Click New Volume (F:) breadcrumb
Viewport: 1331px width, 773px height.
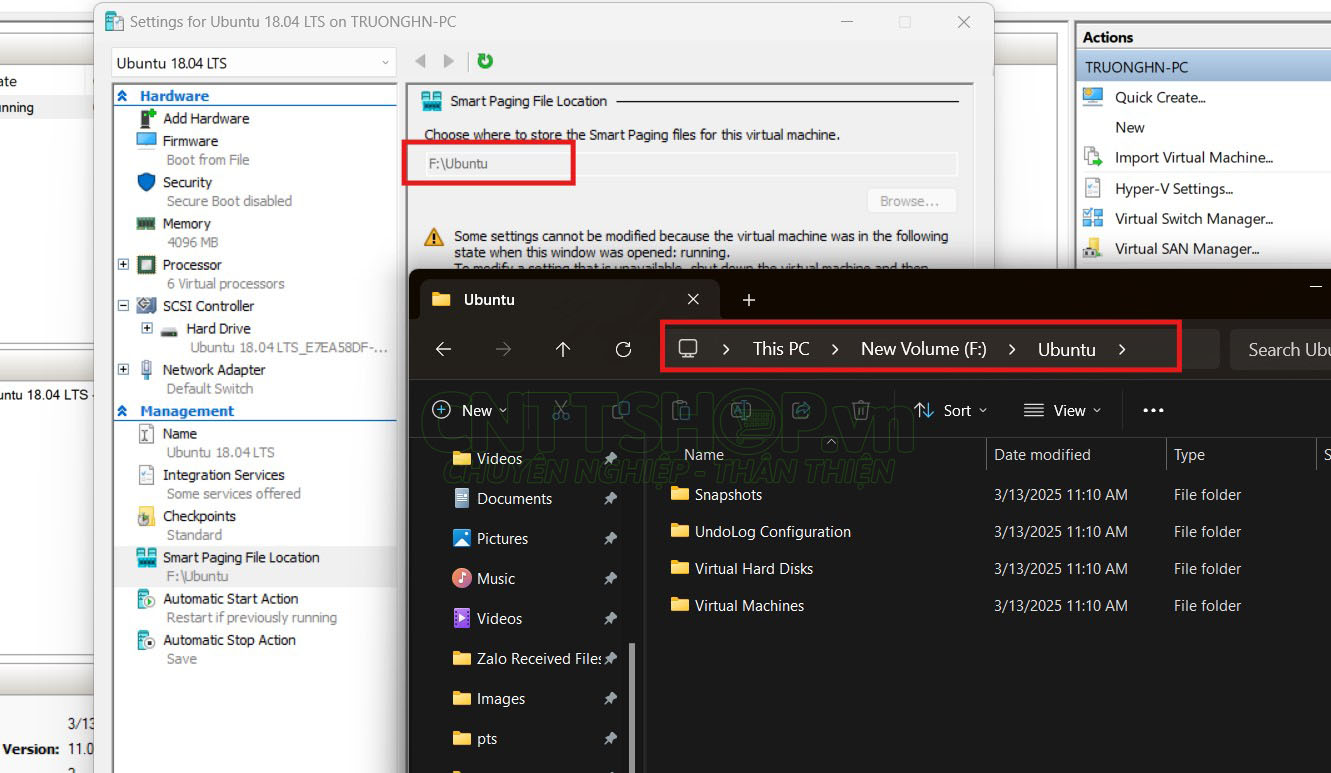(923, 349)
